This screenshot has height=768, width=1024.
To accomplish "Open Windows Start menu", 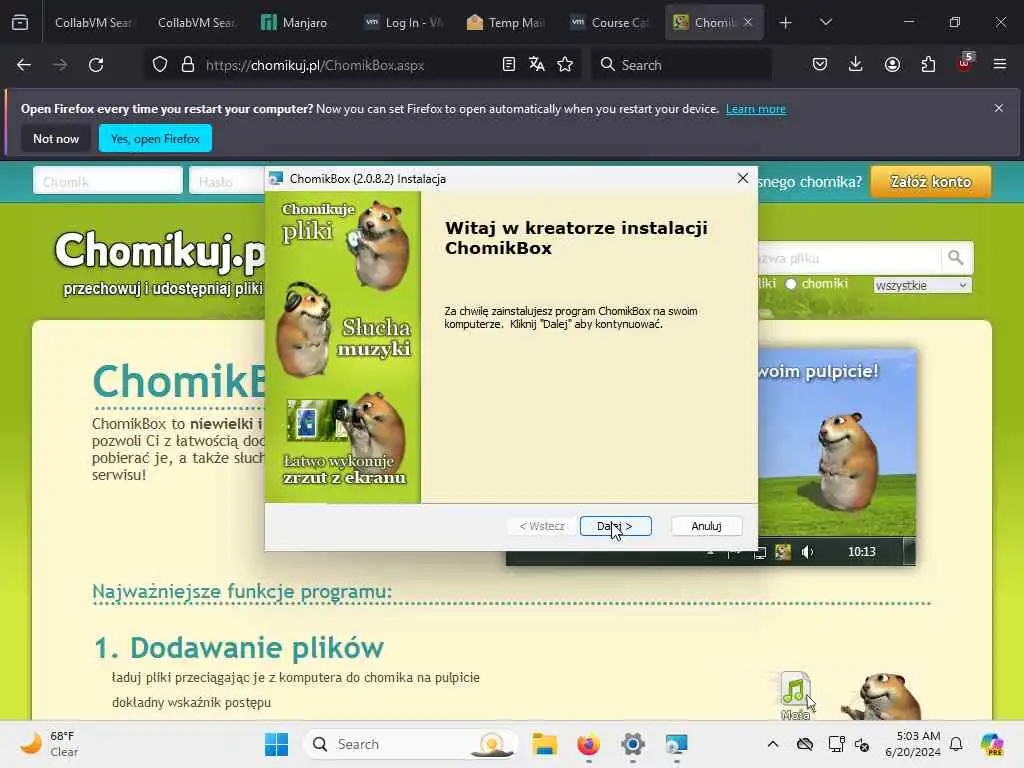I will 276,744.
